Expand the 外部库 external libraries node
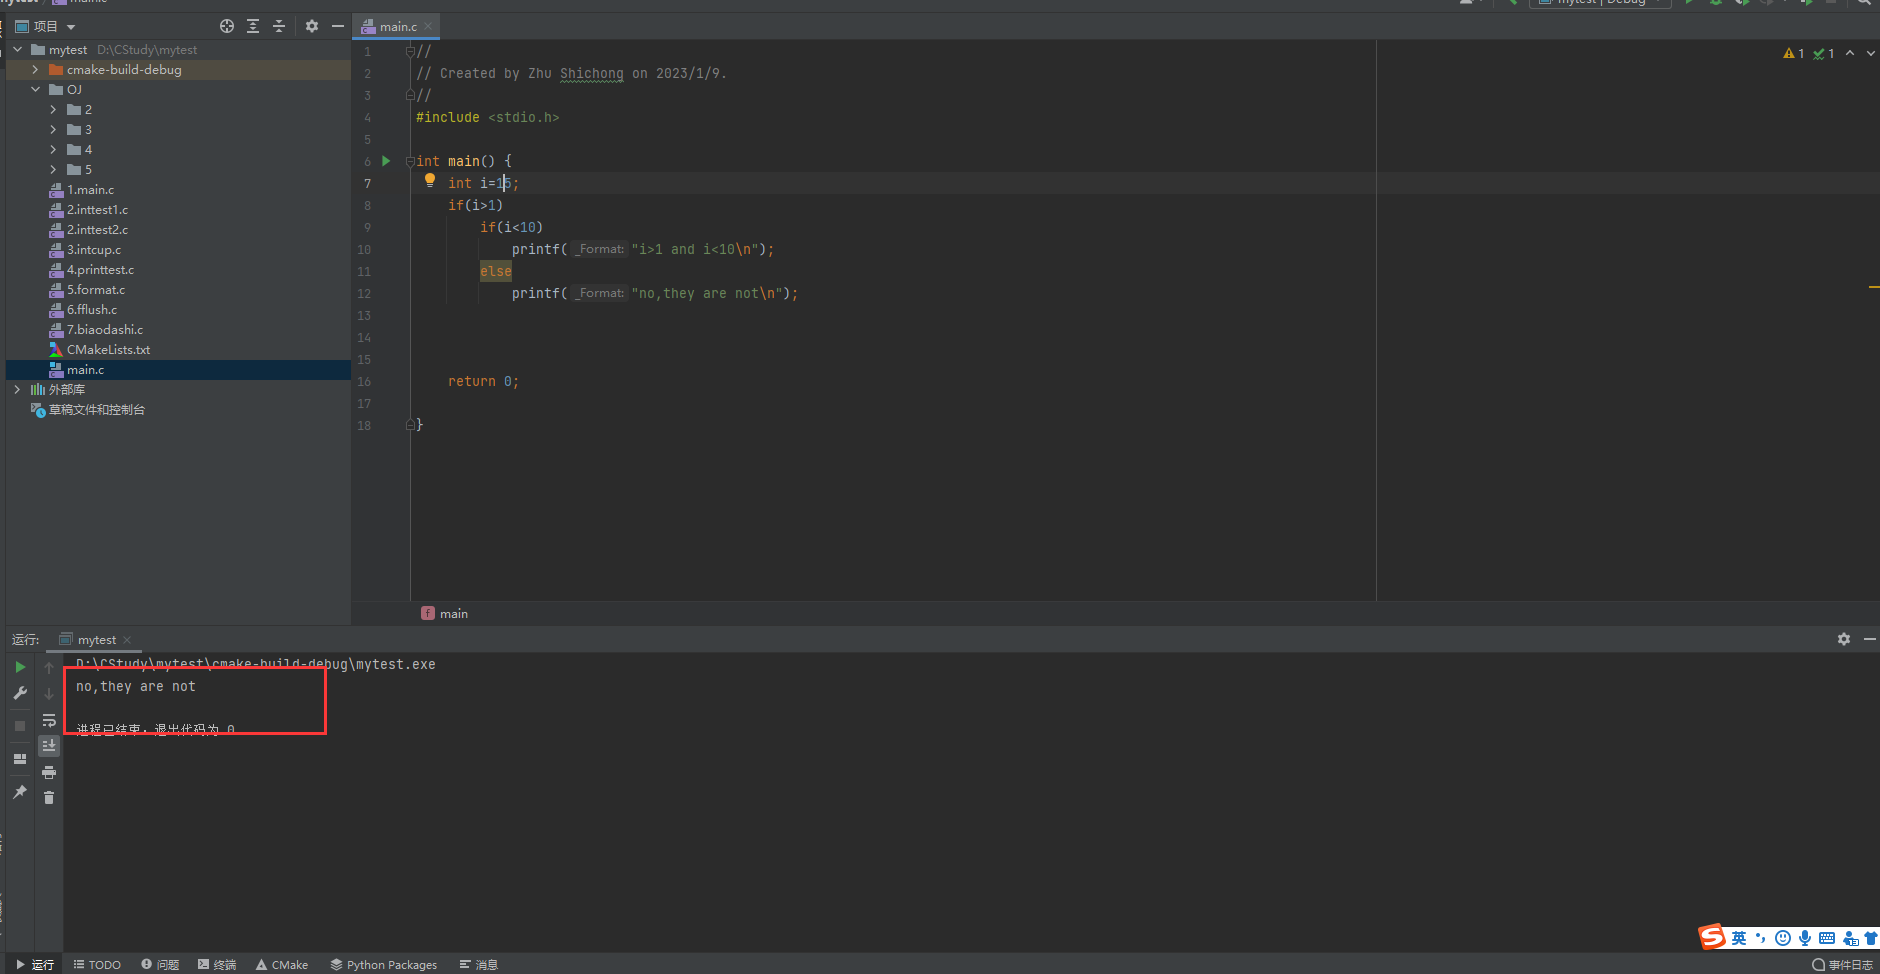 [17, 389]
